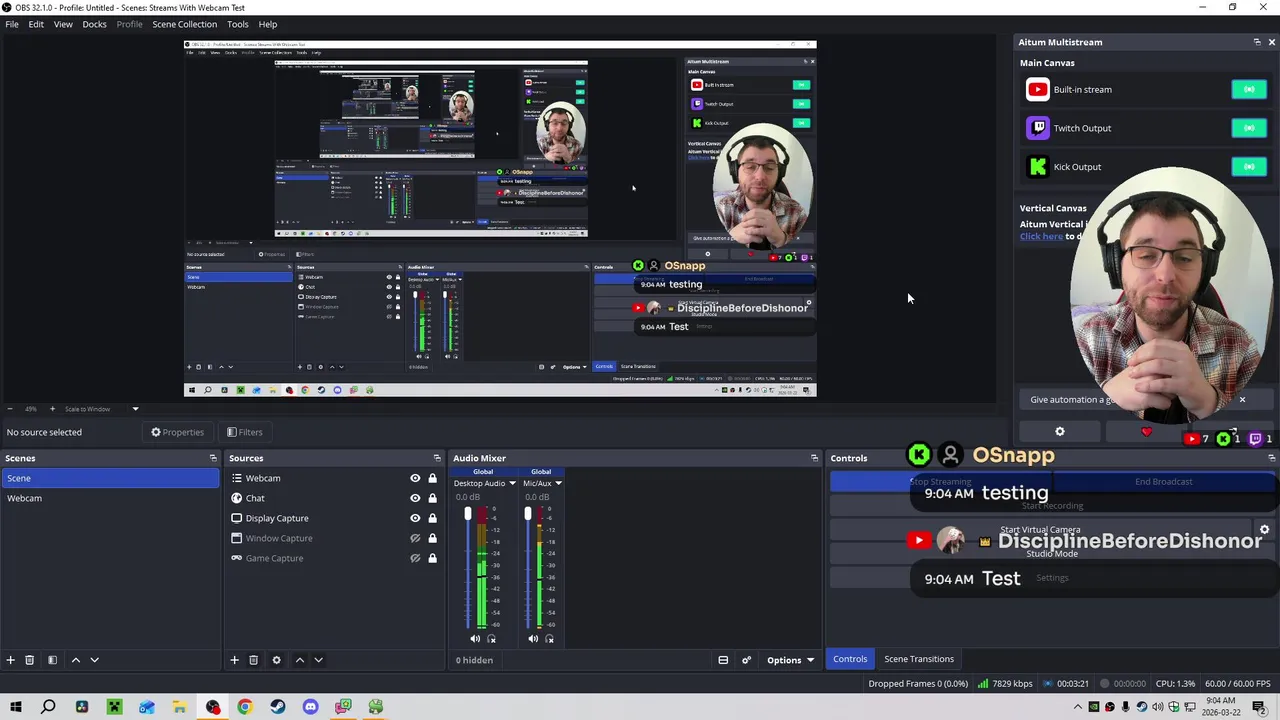
Task: Add a new scene with plus icon
Action: [x=10, y=660]
